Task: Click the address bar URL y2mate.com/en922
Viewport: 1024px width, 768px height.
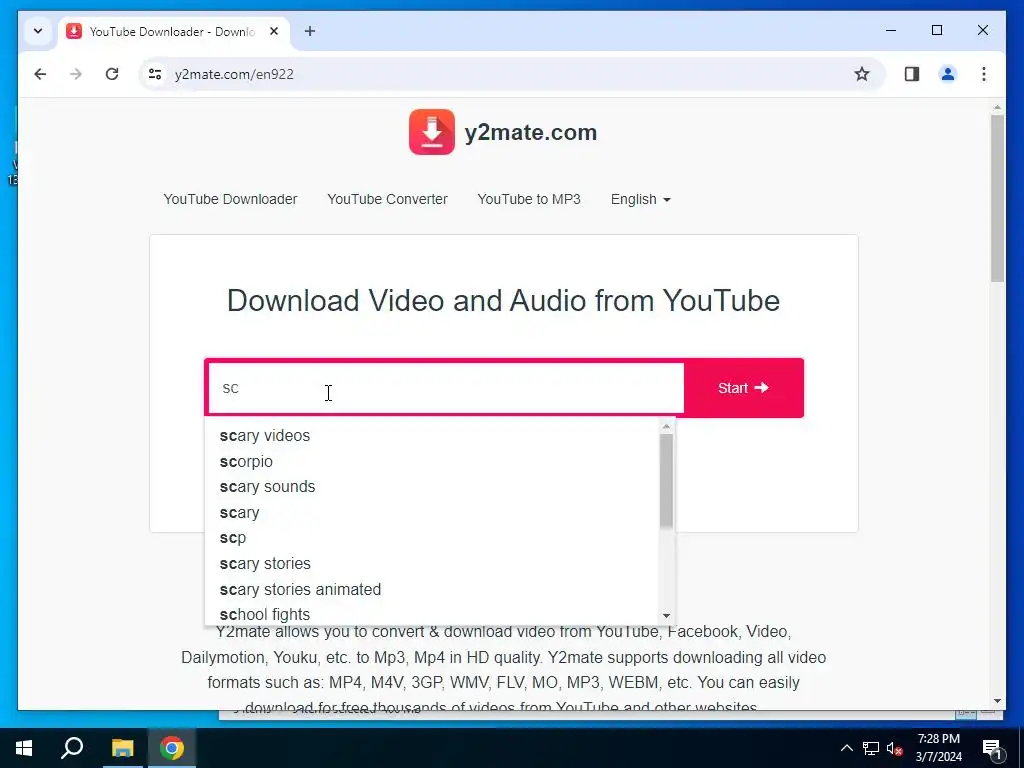Action: point(234,74)
